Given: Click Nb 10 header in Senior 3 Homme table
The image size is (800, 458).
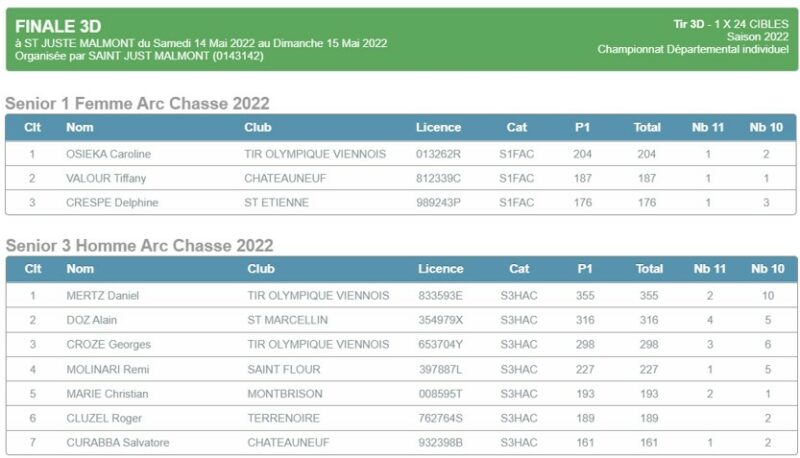Looking at the screenshot, I should [x=767, y=269].
